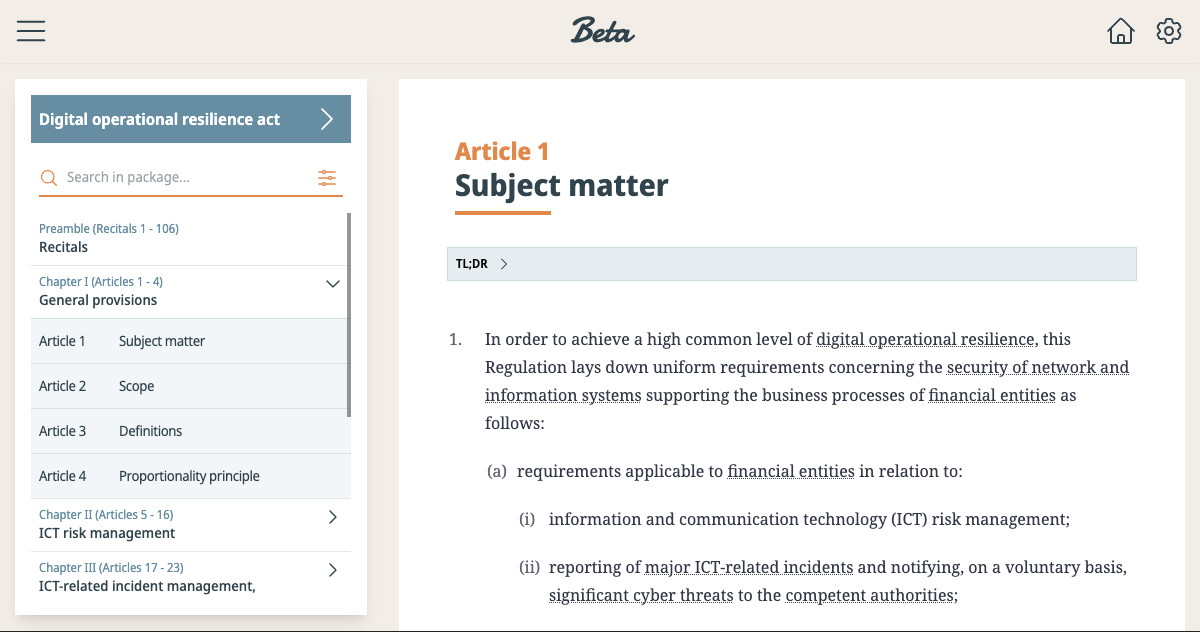
Task: Open the hamburger navigation menu
Action: 31,31
